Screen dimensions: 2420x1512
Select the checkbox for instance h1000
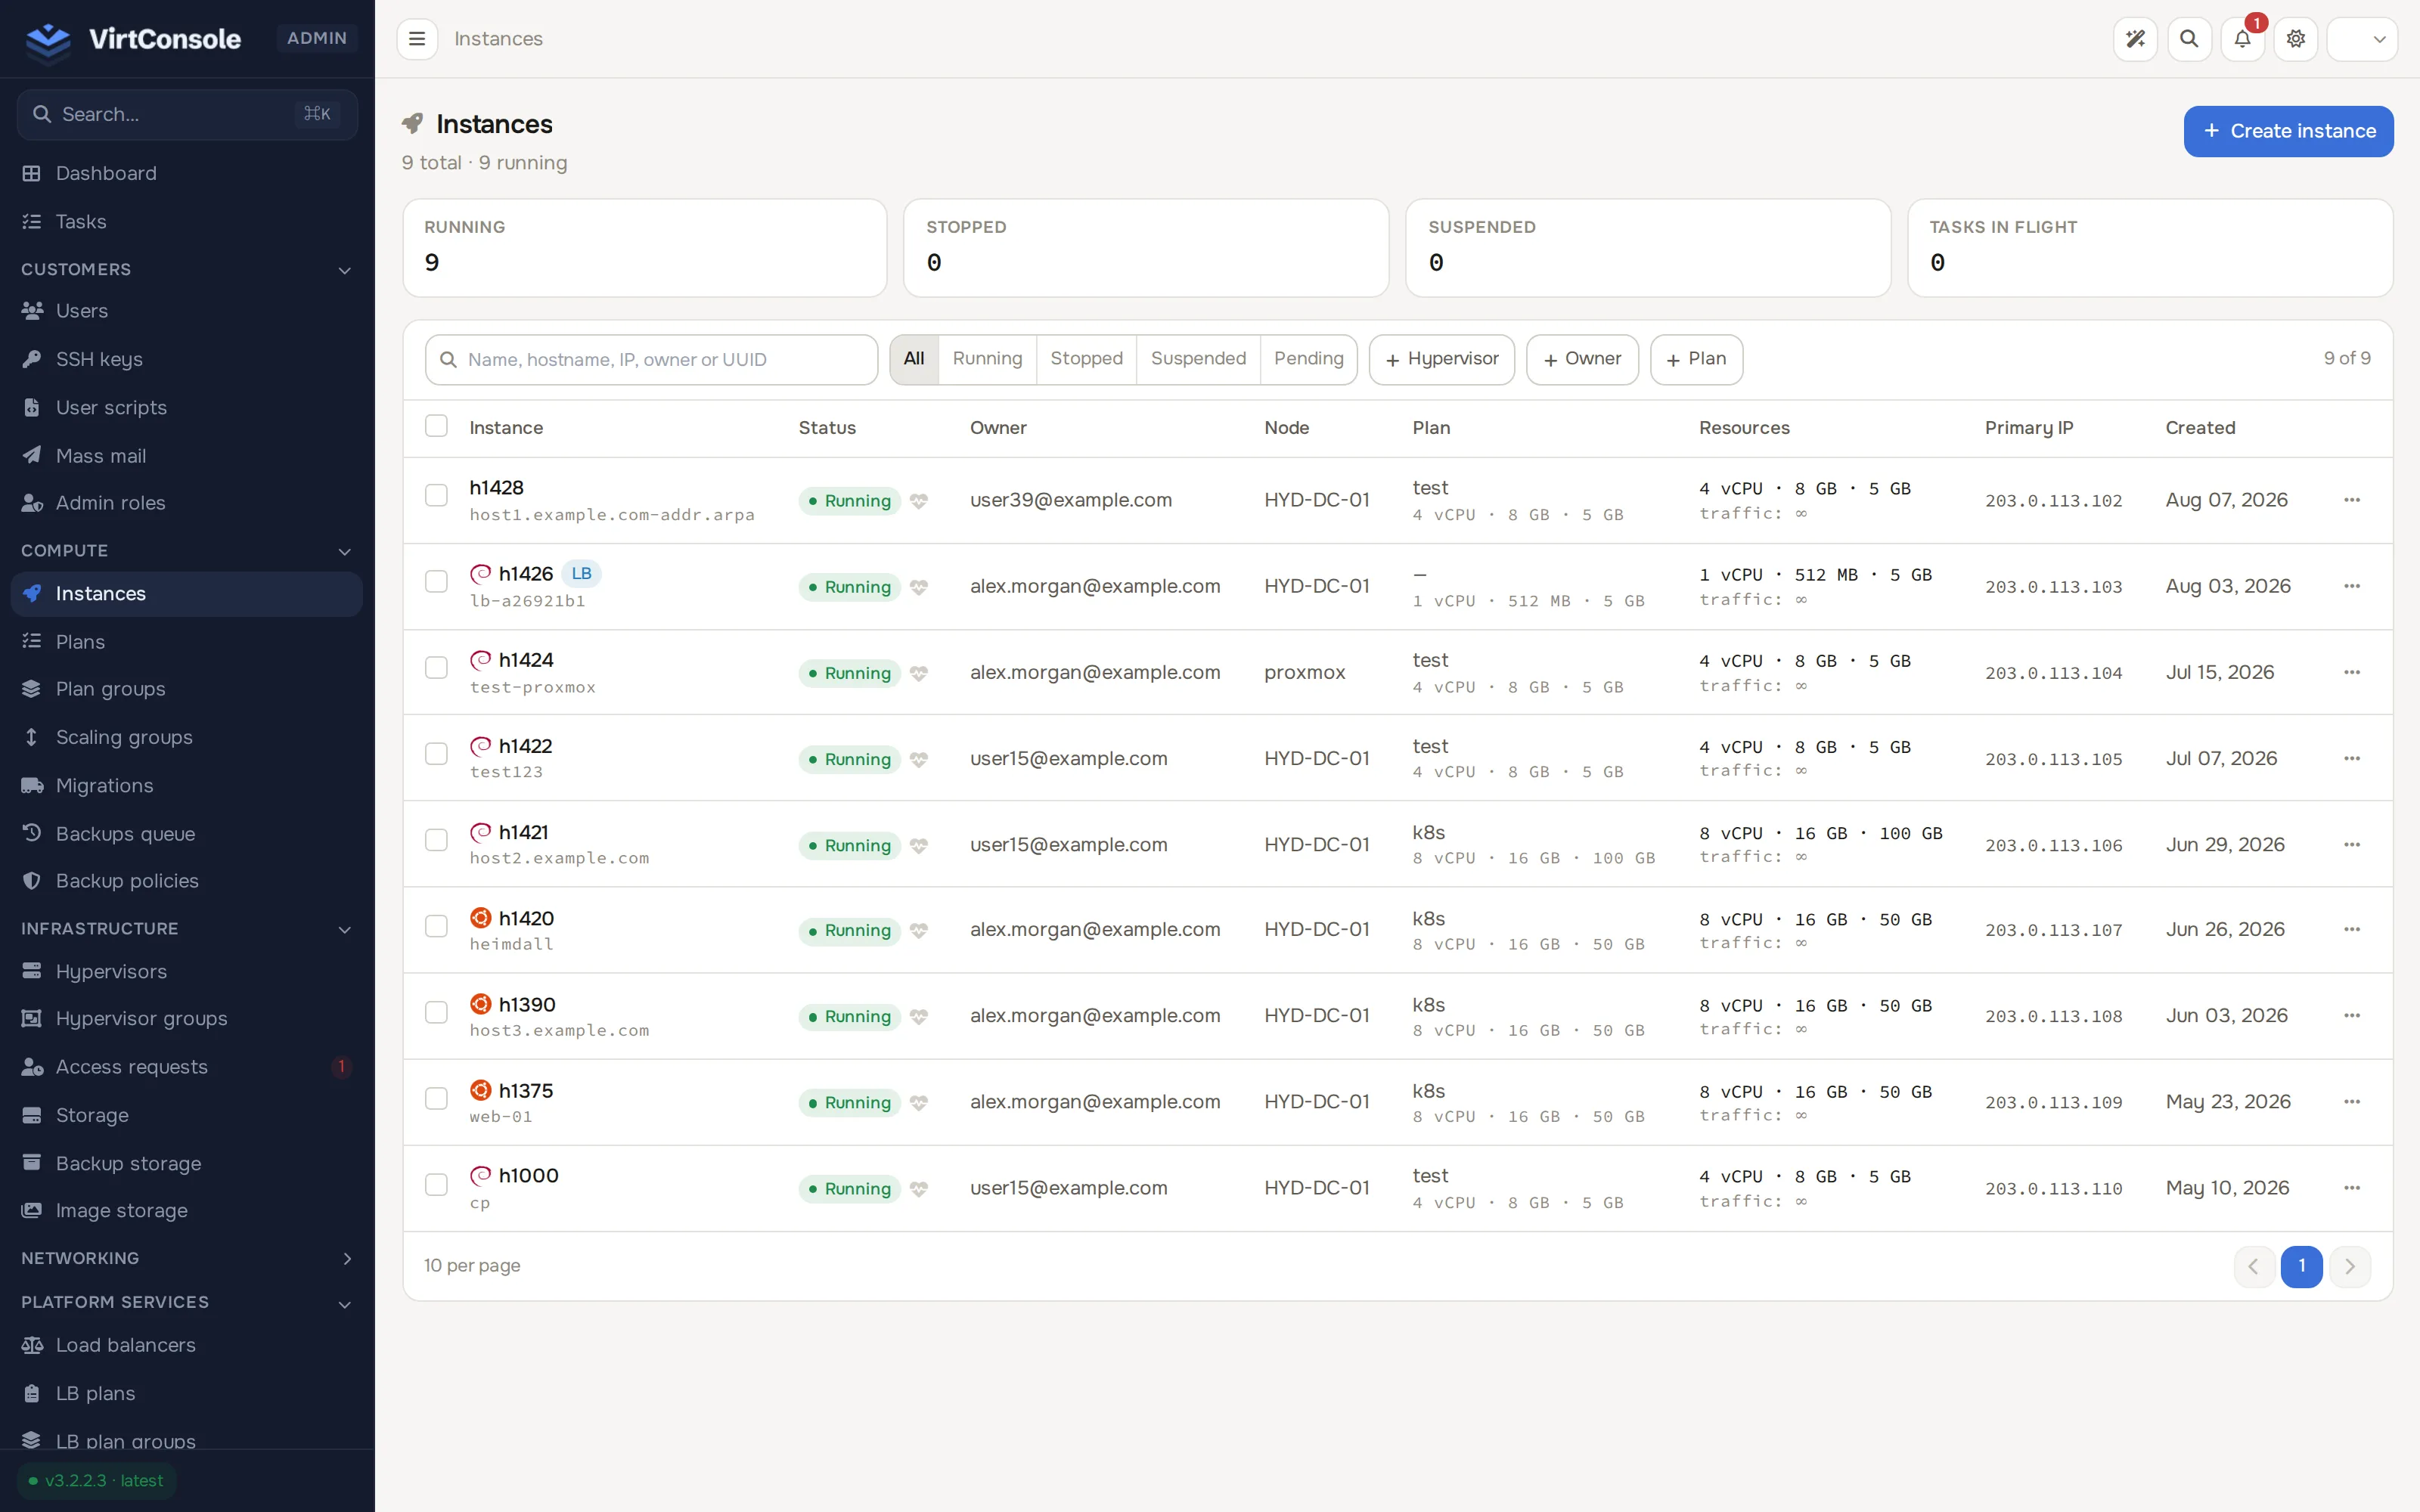click(x=436, y=1184)
